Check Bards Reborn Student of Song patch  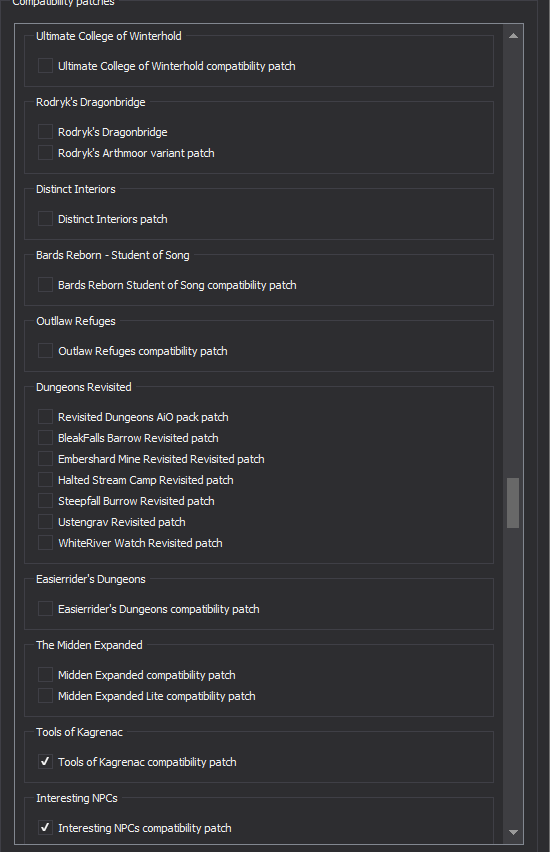coord(45,285)
